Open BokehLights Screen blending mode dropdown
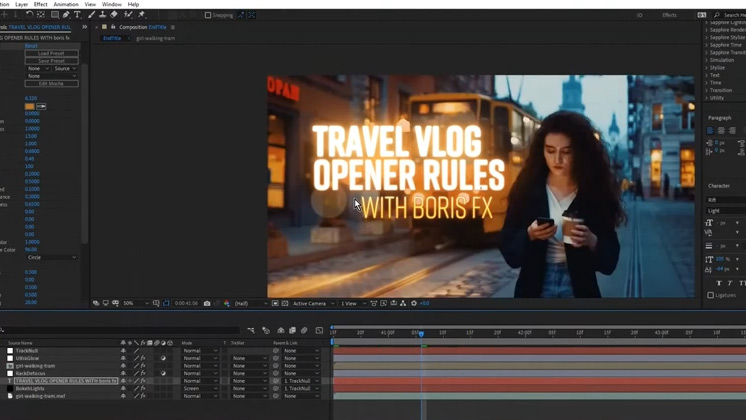The height and width of the screenshot is (420, 746). (200, 389)
